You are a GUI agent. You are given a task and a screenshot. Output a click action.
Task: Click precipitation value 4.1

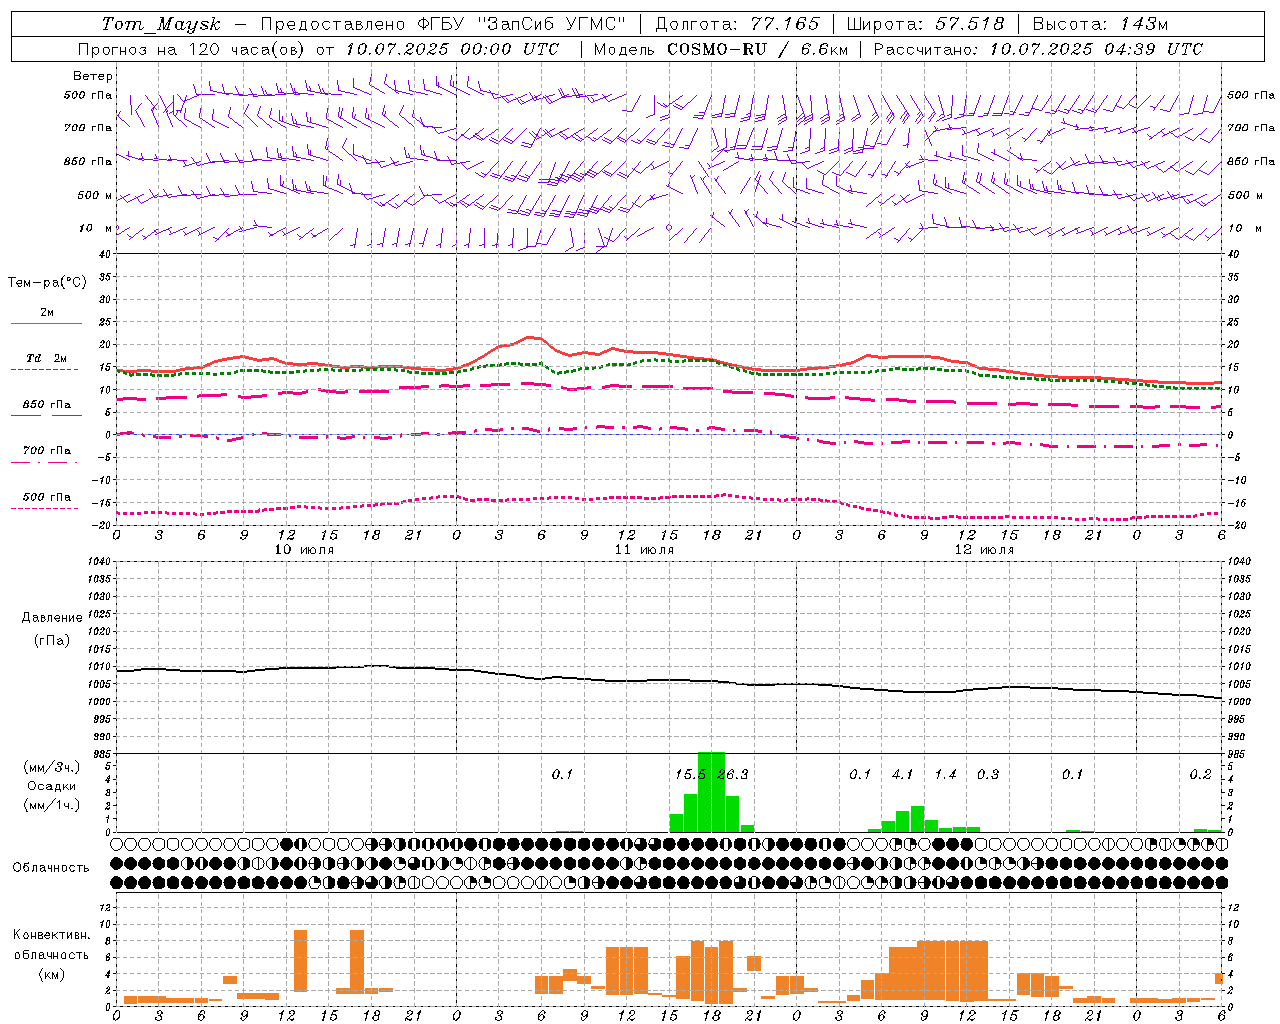[902, 775]
